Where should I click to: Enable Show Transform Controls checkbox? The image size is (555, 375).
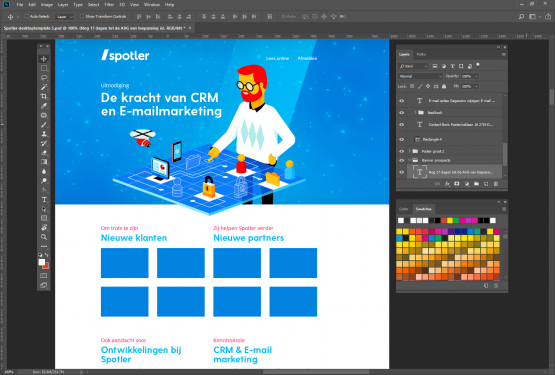click(82, 16)
